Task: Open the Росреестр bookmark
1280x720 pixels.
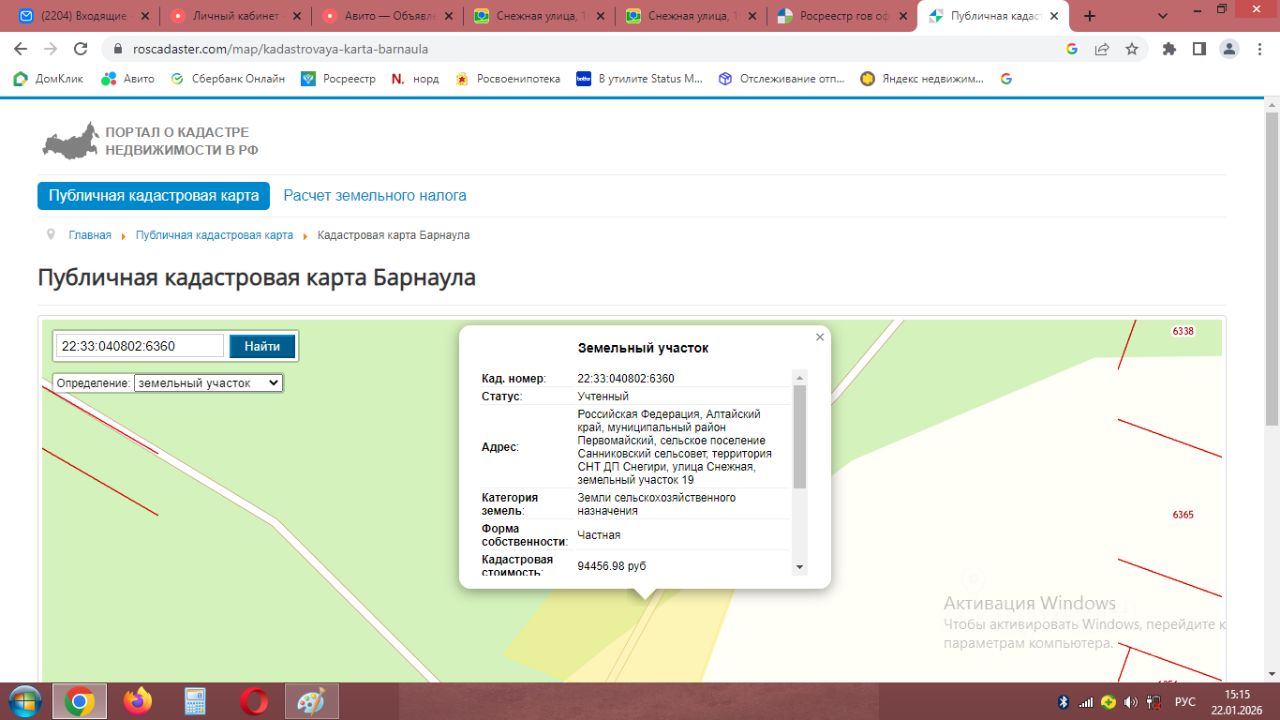Action: point(338,79)
